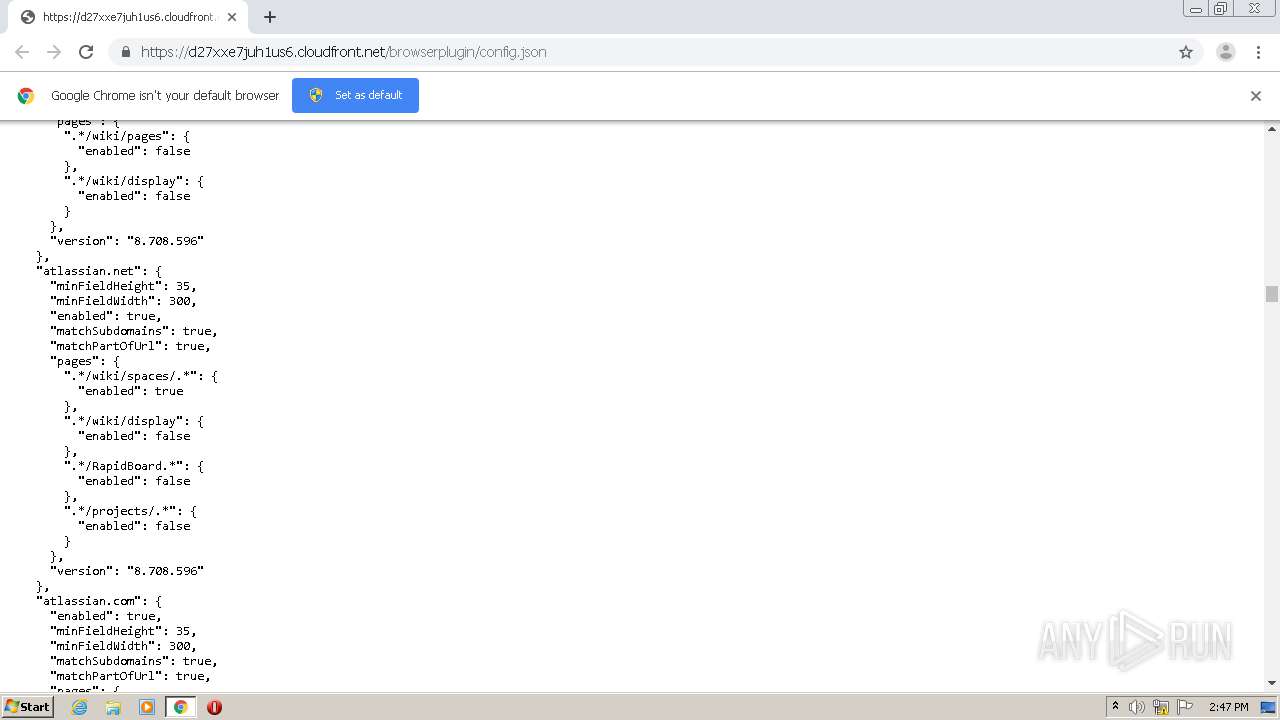1280x720 pixels.
Task: Click "minFieldHeight": 35 under atlassian.com
Action: click(123, 631)
